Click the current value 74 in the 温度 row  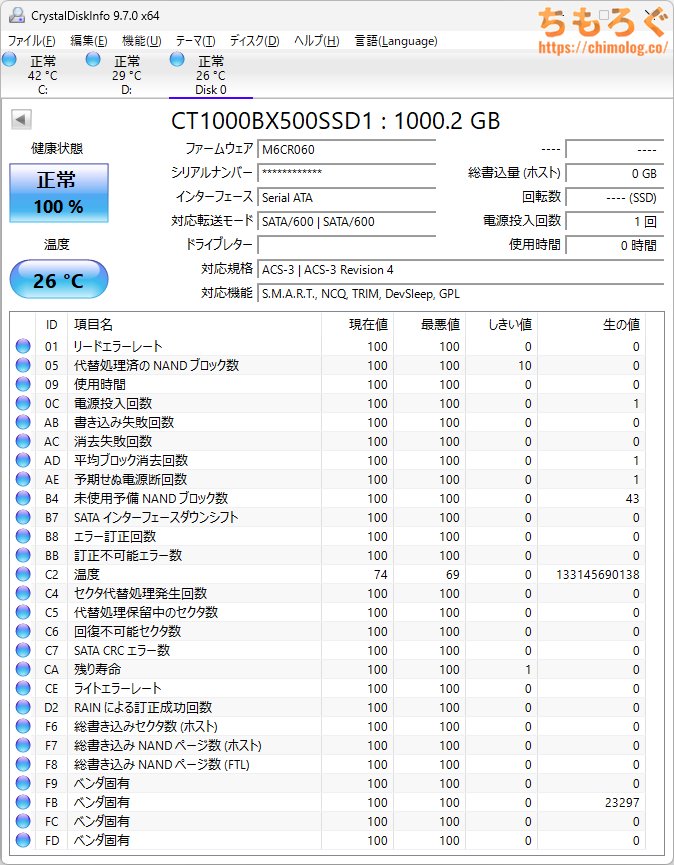pyautogui.click(x=381, y=575)
